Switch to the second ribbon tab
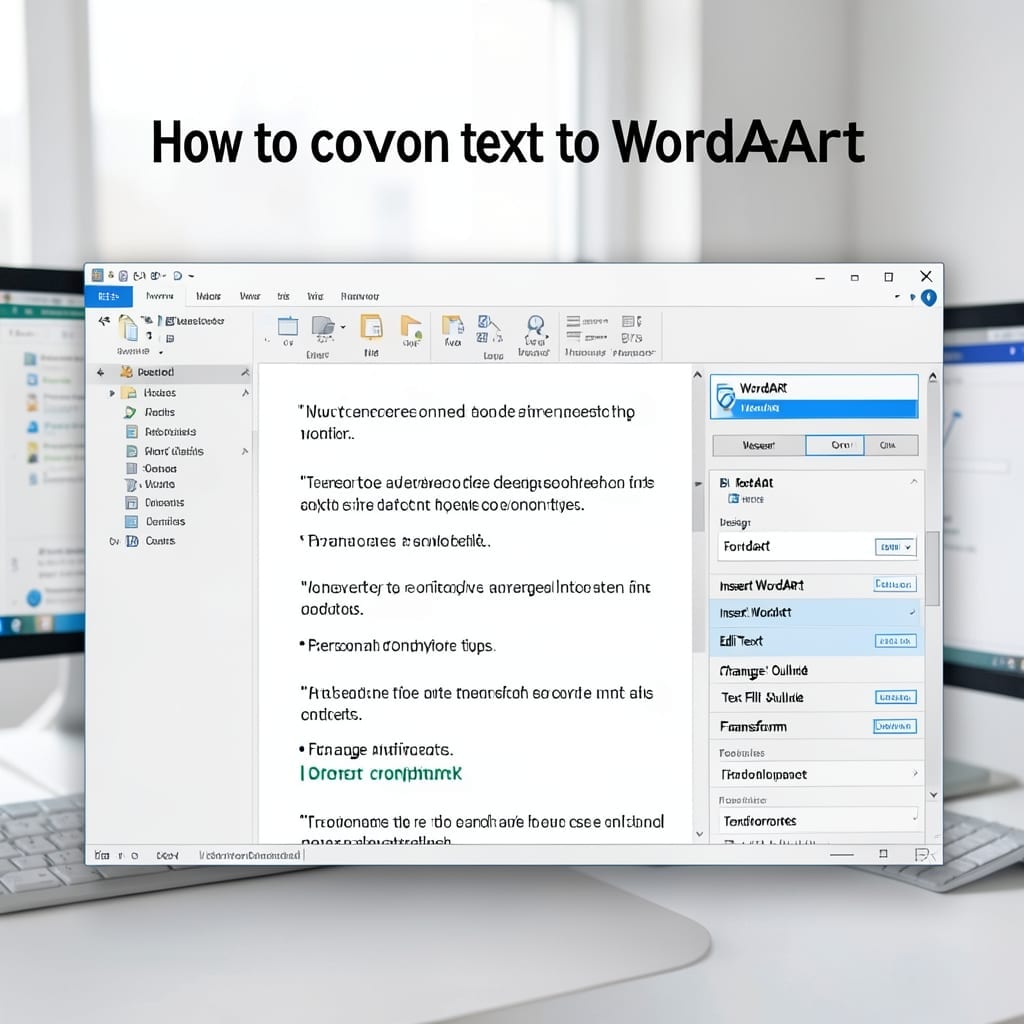 tap(159, 296)
